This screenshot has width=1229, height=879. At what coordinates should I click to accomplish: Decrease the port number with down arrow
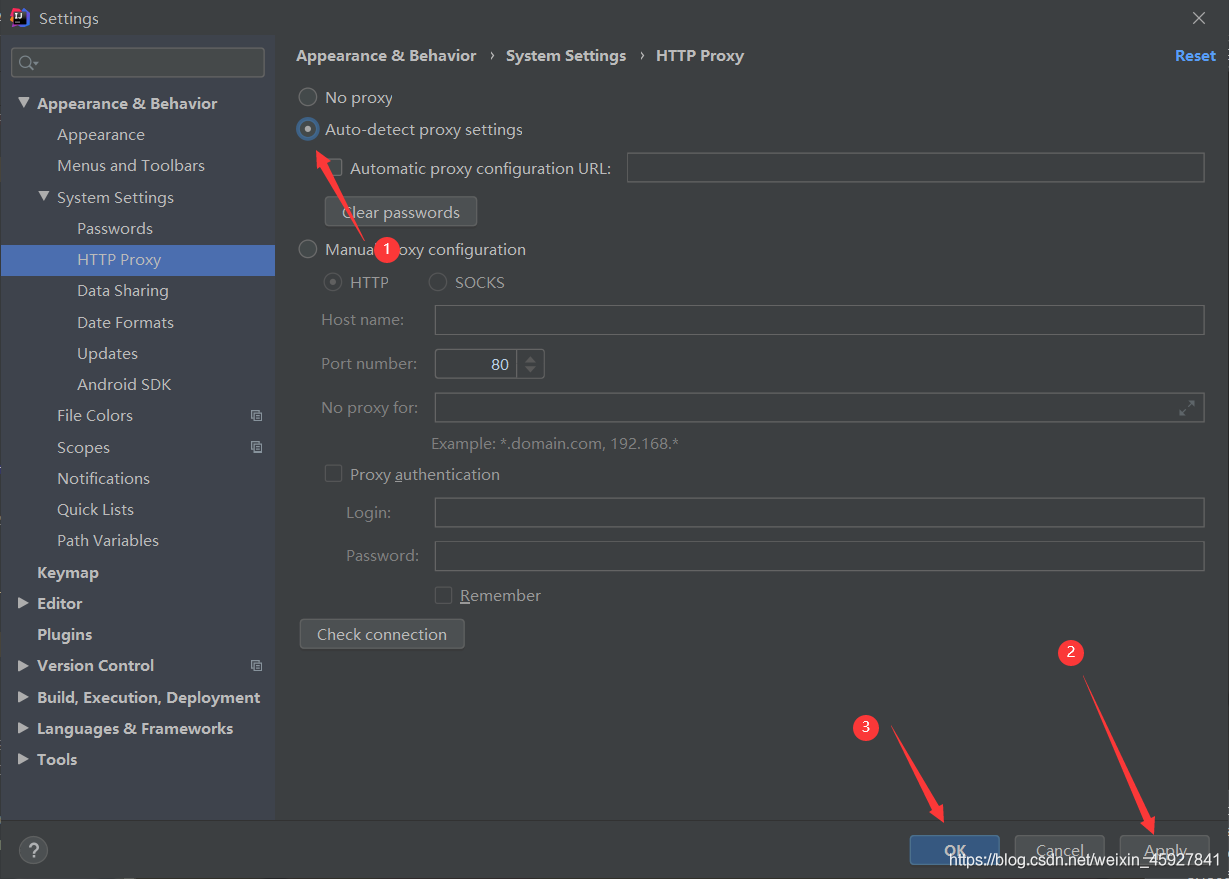coord(530,371)
